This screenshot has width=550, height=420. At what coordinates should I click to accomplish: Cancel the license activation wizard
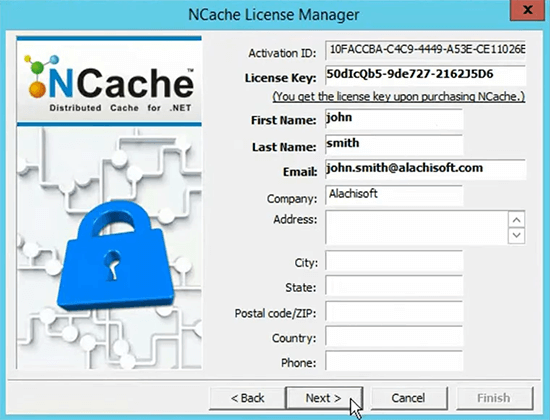pyautogui.click(x=409, y=398)
